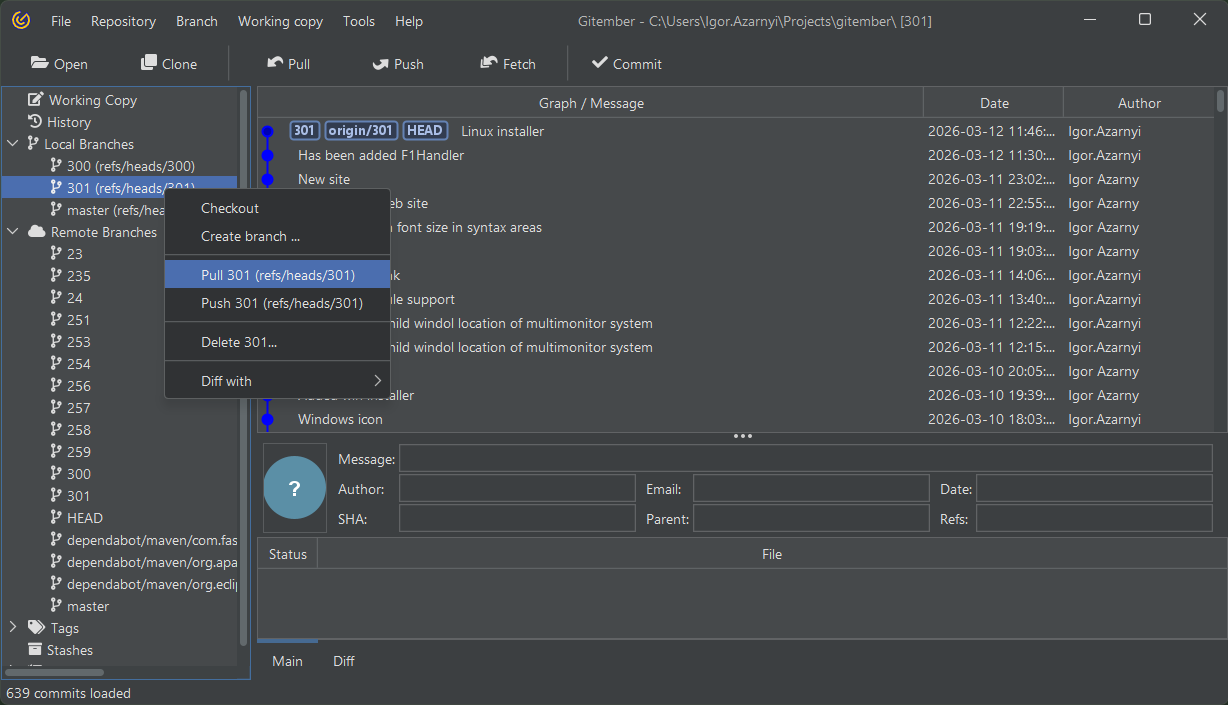Image resolution: width=1228 pixels, height=705 pixels.
Task: Open Working Copy in the sidebar
Action: [92, 100]
